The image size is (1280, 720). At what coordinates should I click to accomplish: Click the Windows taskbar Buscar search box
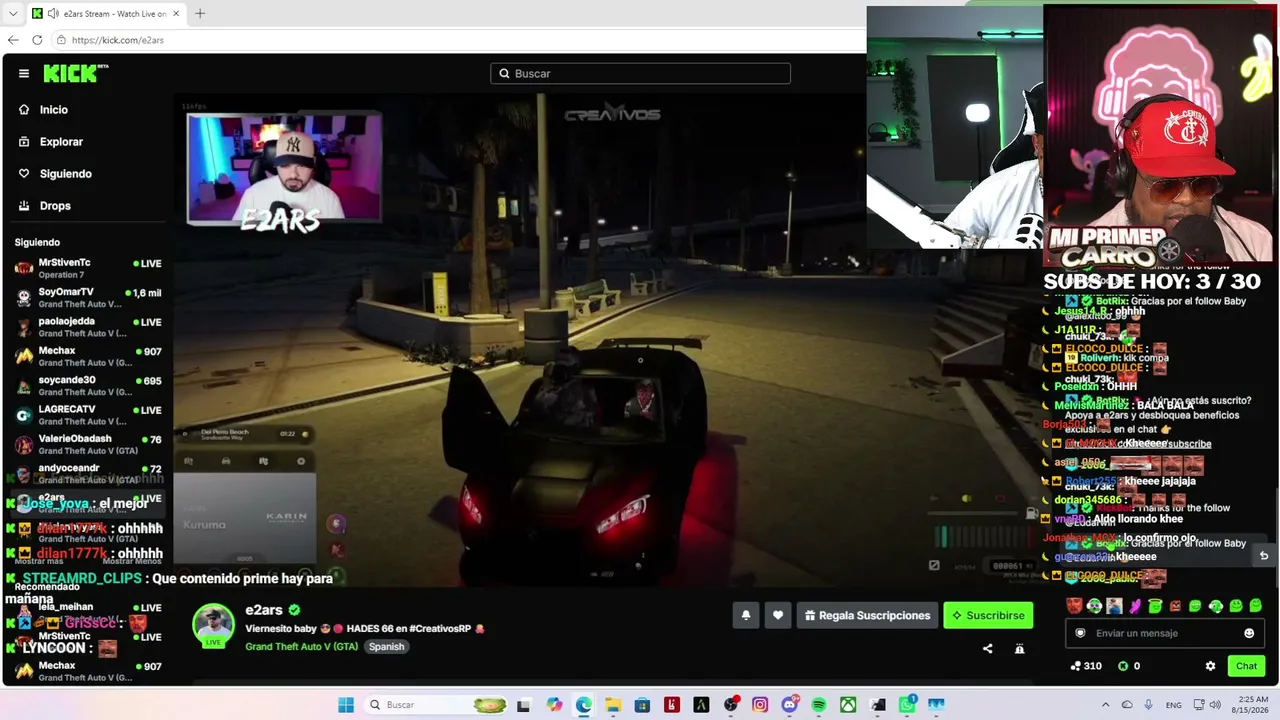[437, 705]
